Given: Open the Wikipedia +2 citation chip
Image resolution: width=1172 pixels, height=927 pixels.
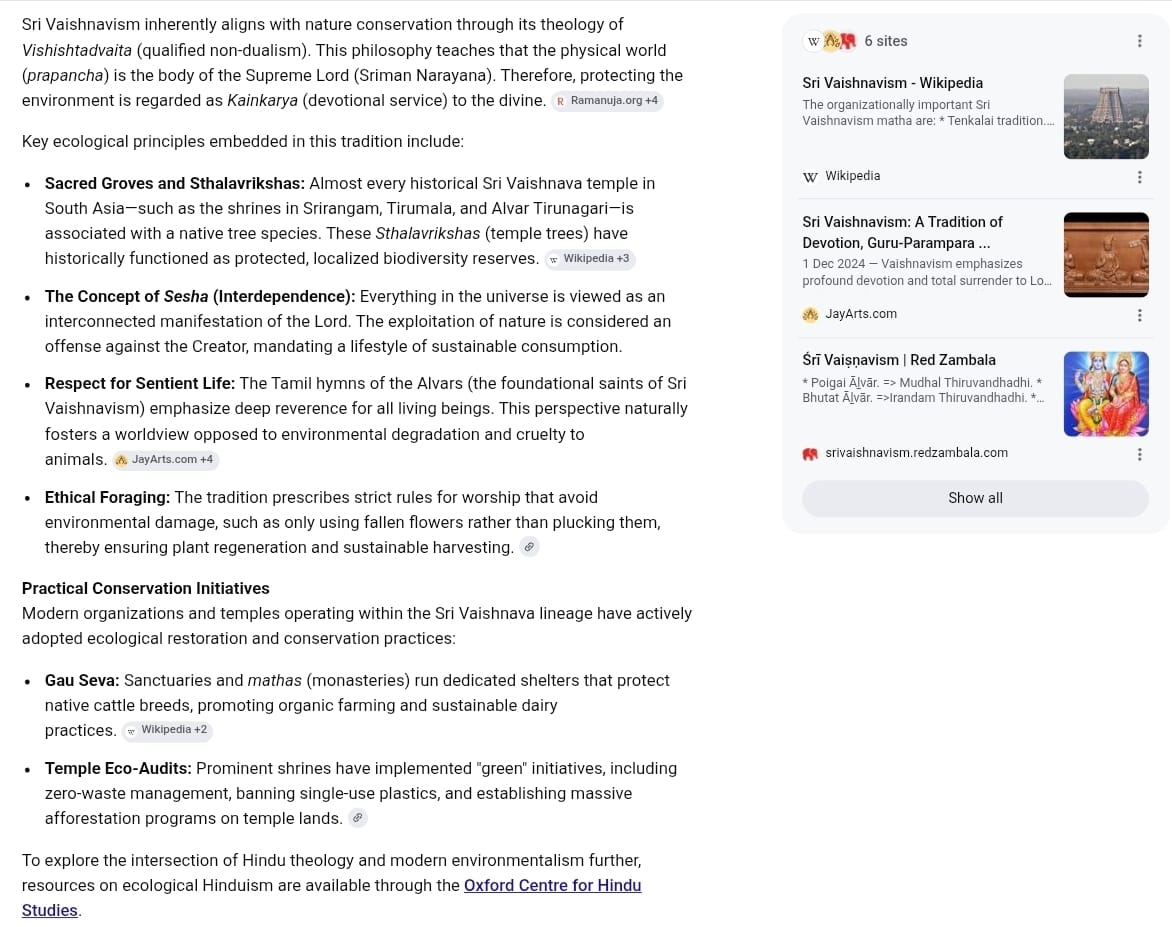Looking at the screenshot, I should [x=167, y=730].
